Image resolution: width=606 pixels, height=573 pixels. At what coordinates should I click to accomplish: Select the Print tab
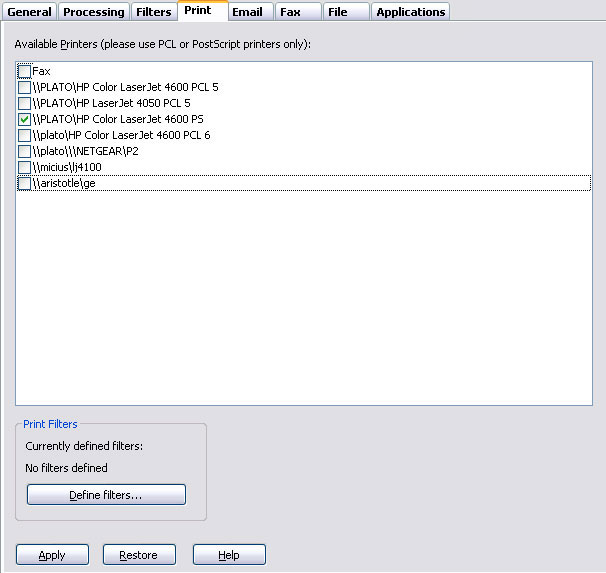coord(198,11)
